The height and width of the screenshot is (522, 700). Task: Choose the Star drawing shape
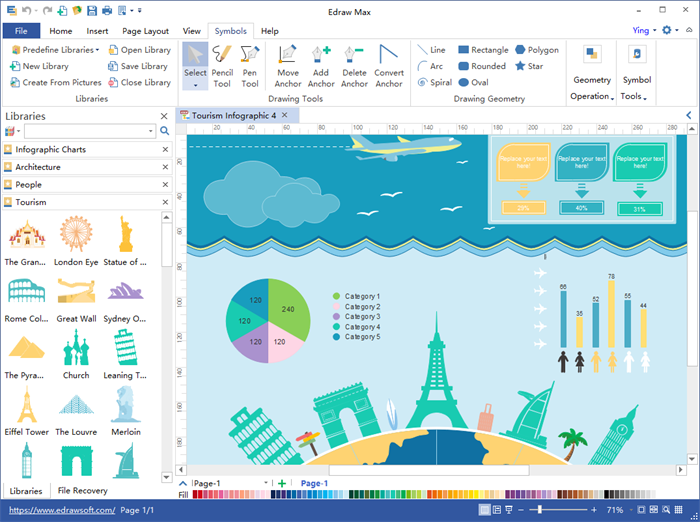click(x=529, y=66)
